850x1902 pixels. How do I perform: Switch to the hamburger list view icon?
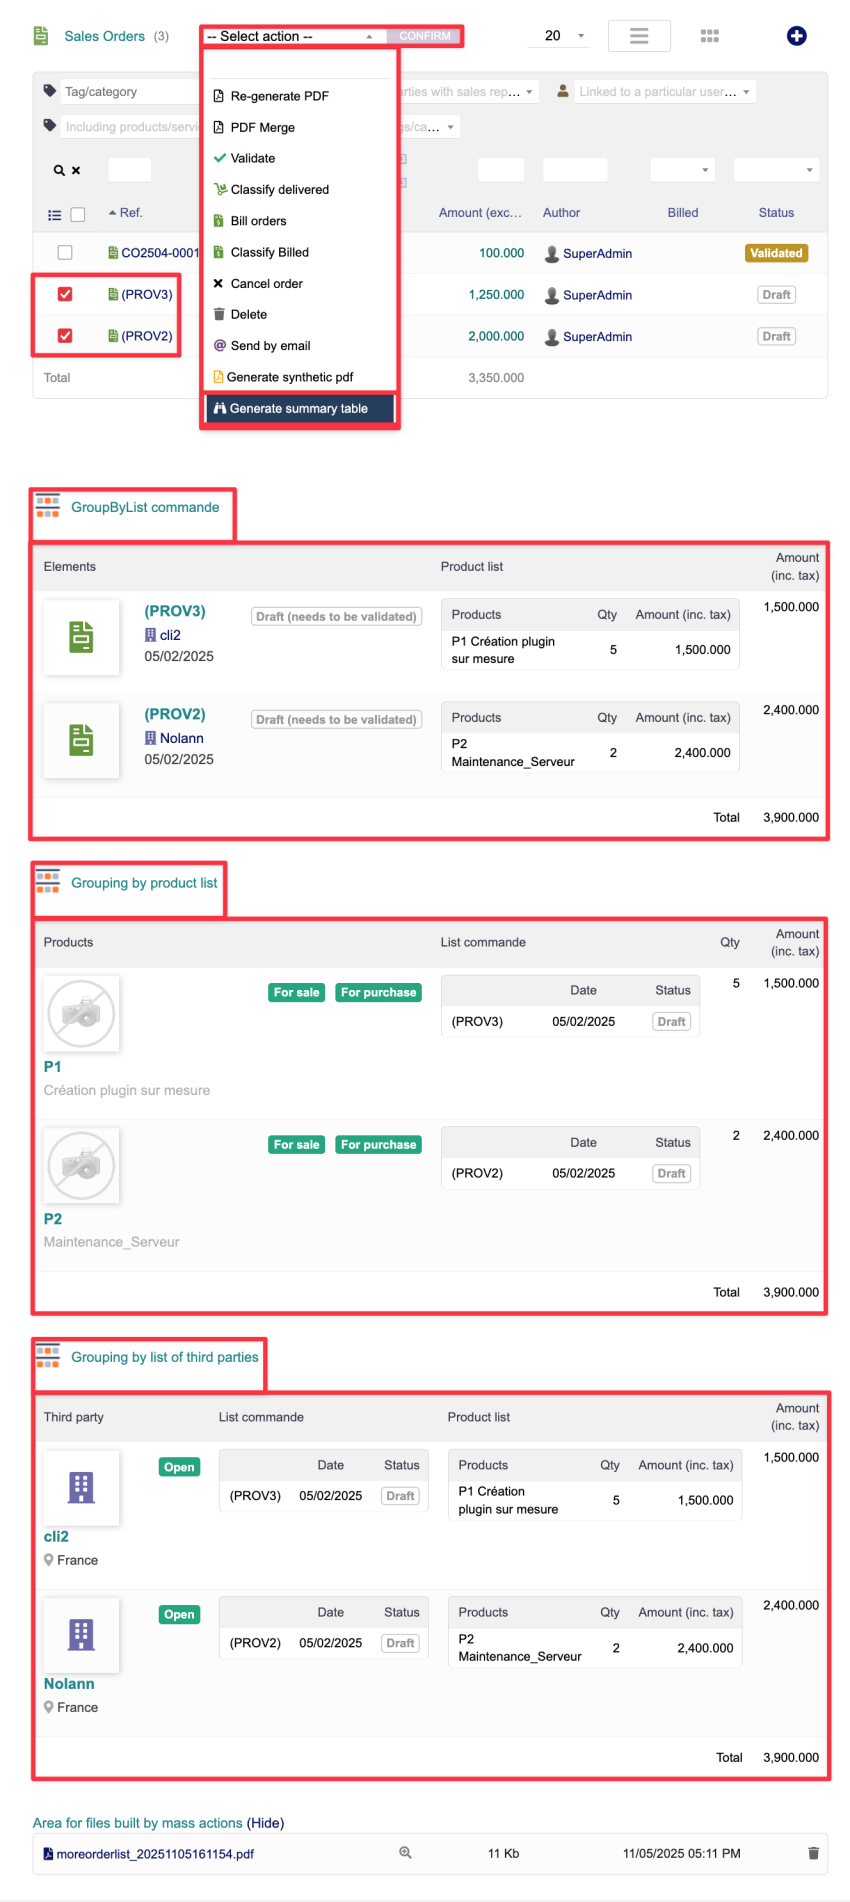click(639, 36)
